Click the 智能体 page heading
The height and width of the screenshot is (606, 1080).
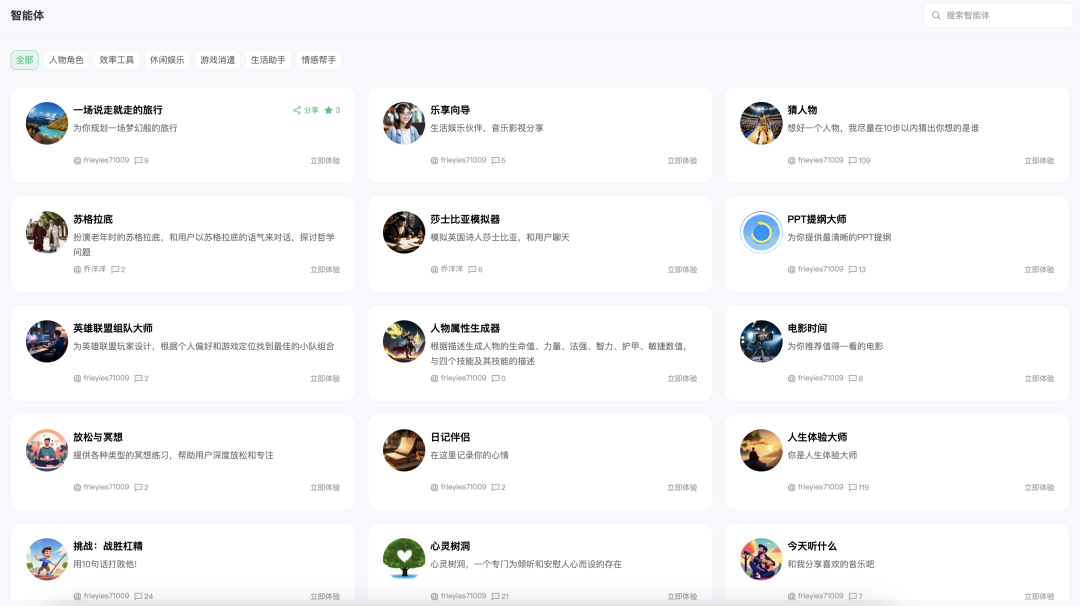(28, 15)
